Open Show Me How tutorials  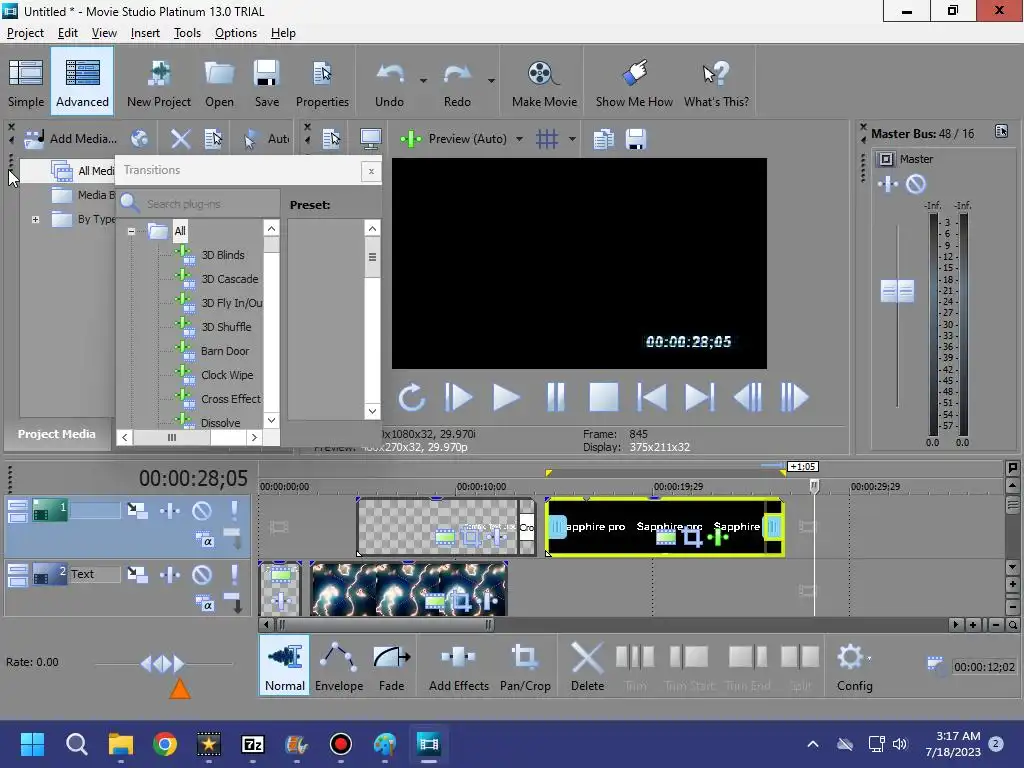pos(634,82)
